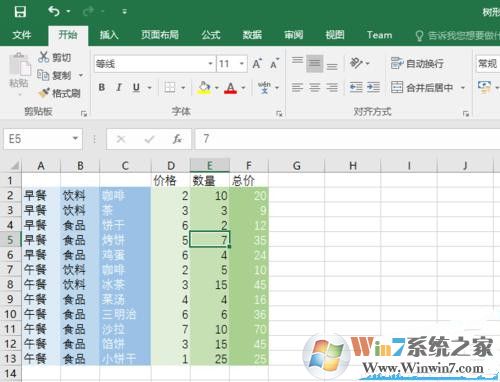Click the formula bar confirm checkmark icon
Image resolution: width=500 pixels, height=382 pixels.
click(149, 139)
